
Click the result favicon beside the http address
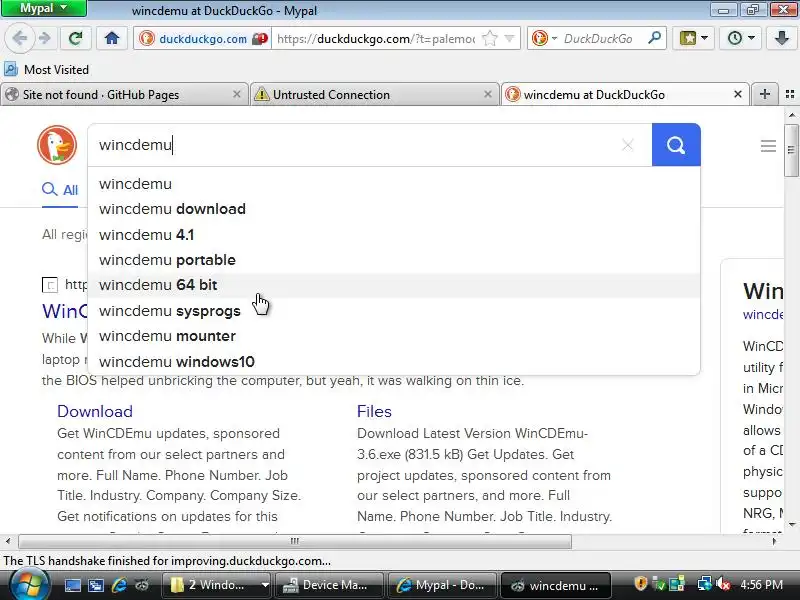click(49, 285)
